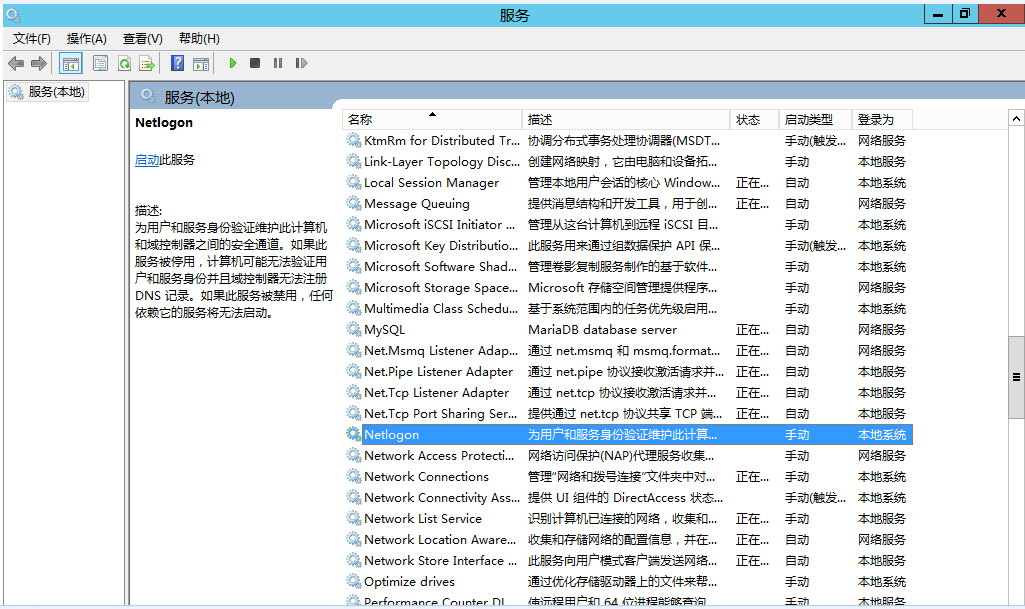Viewport: 1025px width, 609px height.
Task: Open the 文件(F) menu
Action: pyautogui.click(x=32, y=38)
